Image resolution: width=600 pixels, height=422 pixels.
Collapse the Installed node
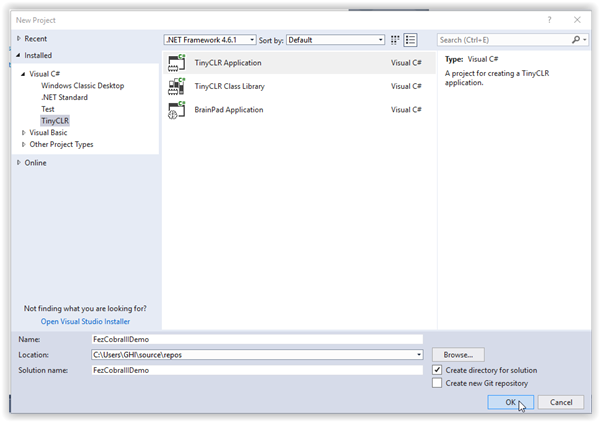(18, 55)
